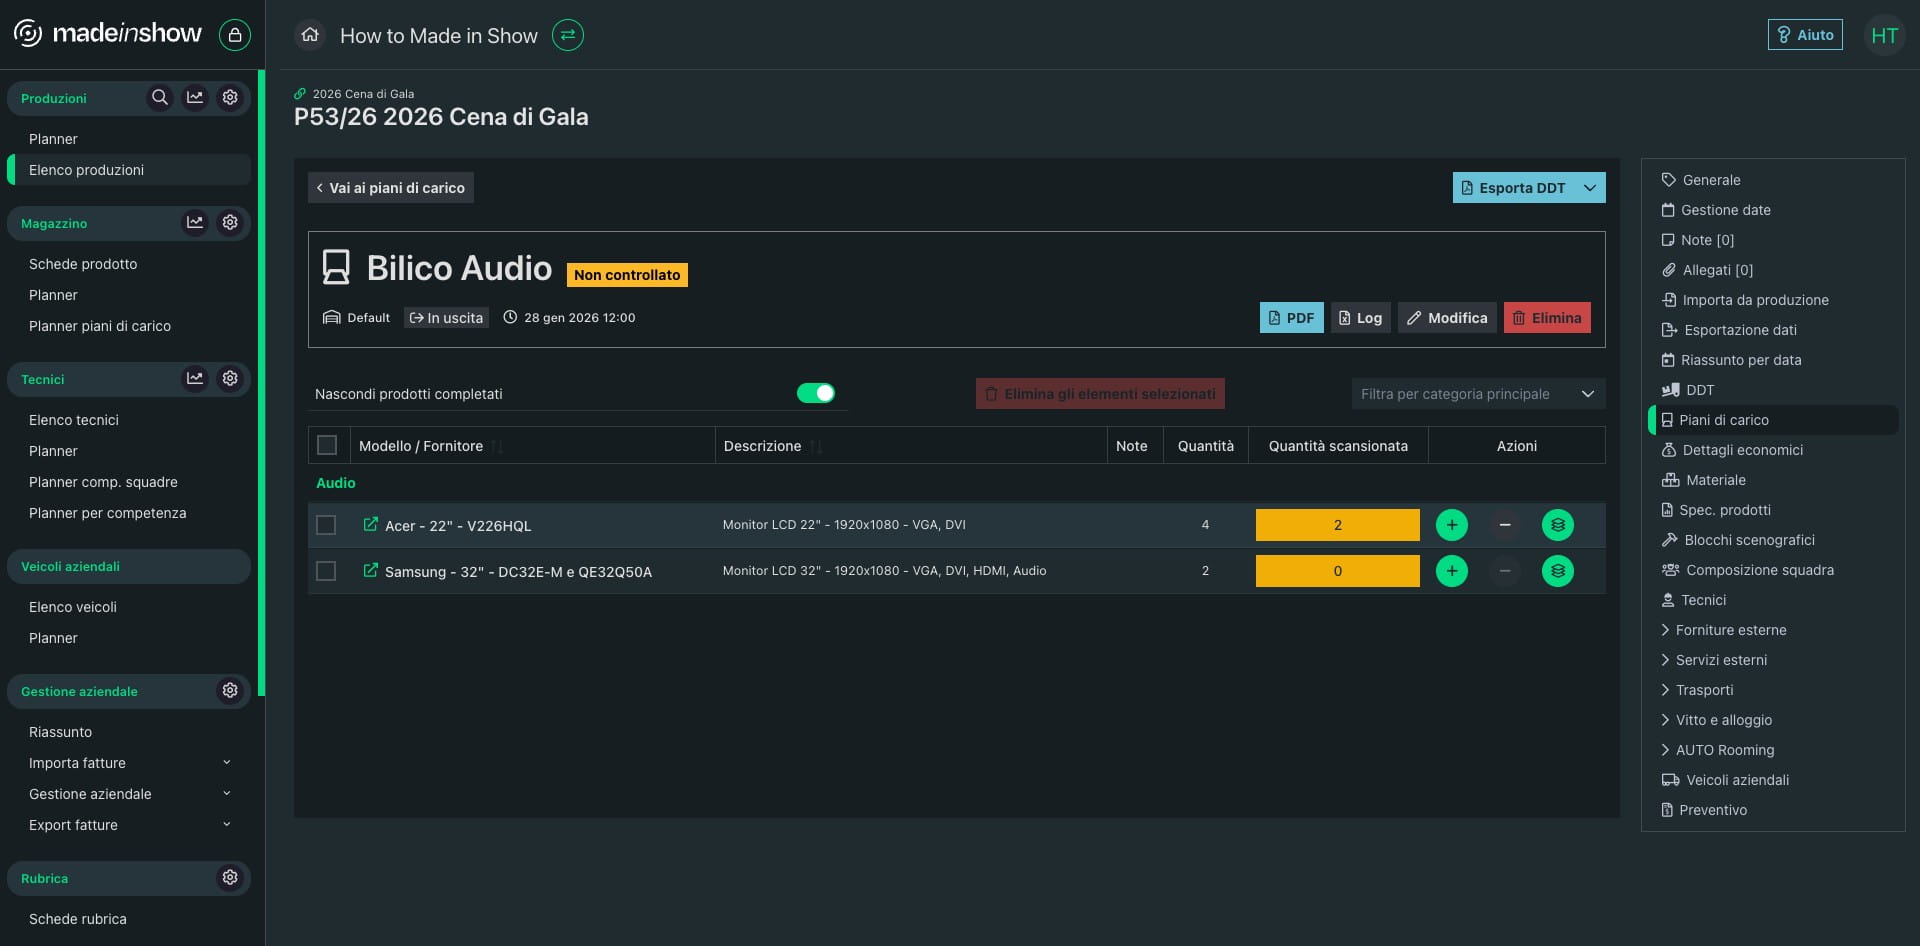Click the PDF button
Viewport: 1920px width, 946px height.
tap(1291, 318)
